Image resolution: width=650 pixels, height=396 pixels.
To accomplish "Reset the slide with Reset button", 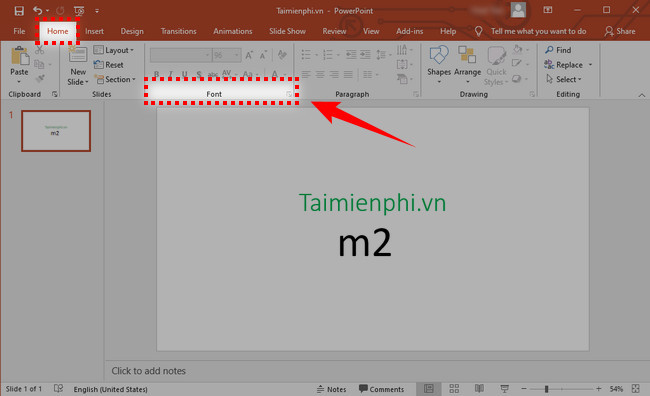I will click(108, 65).
